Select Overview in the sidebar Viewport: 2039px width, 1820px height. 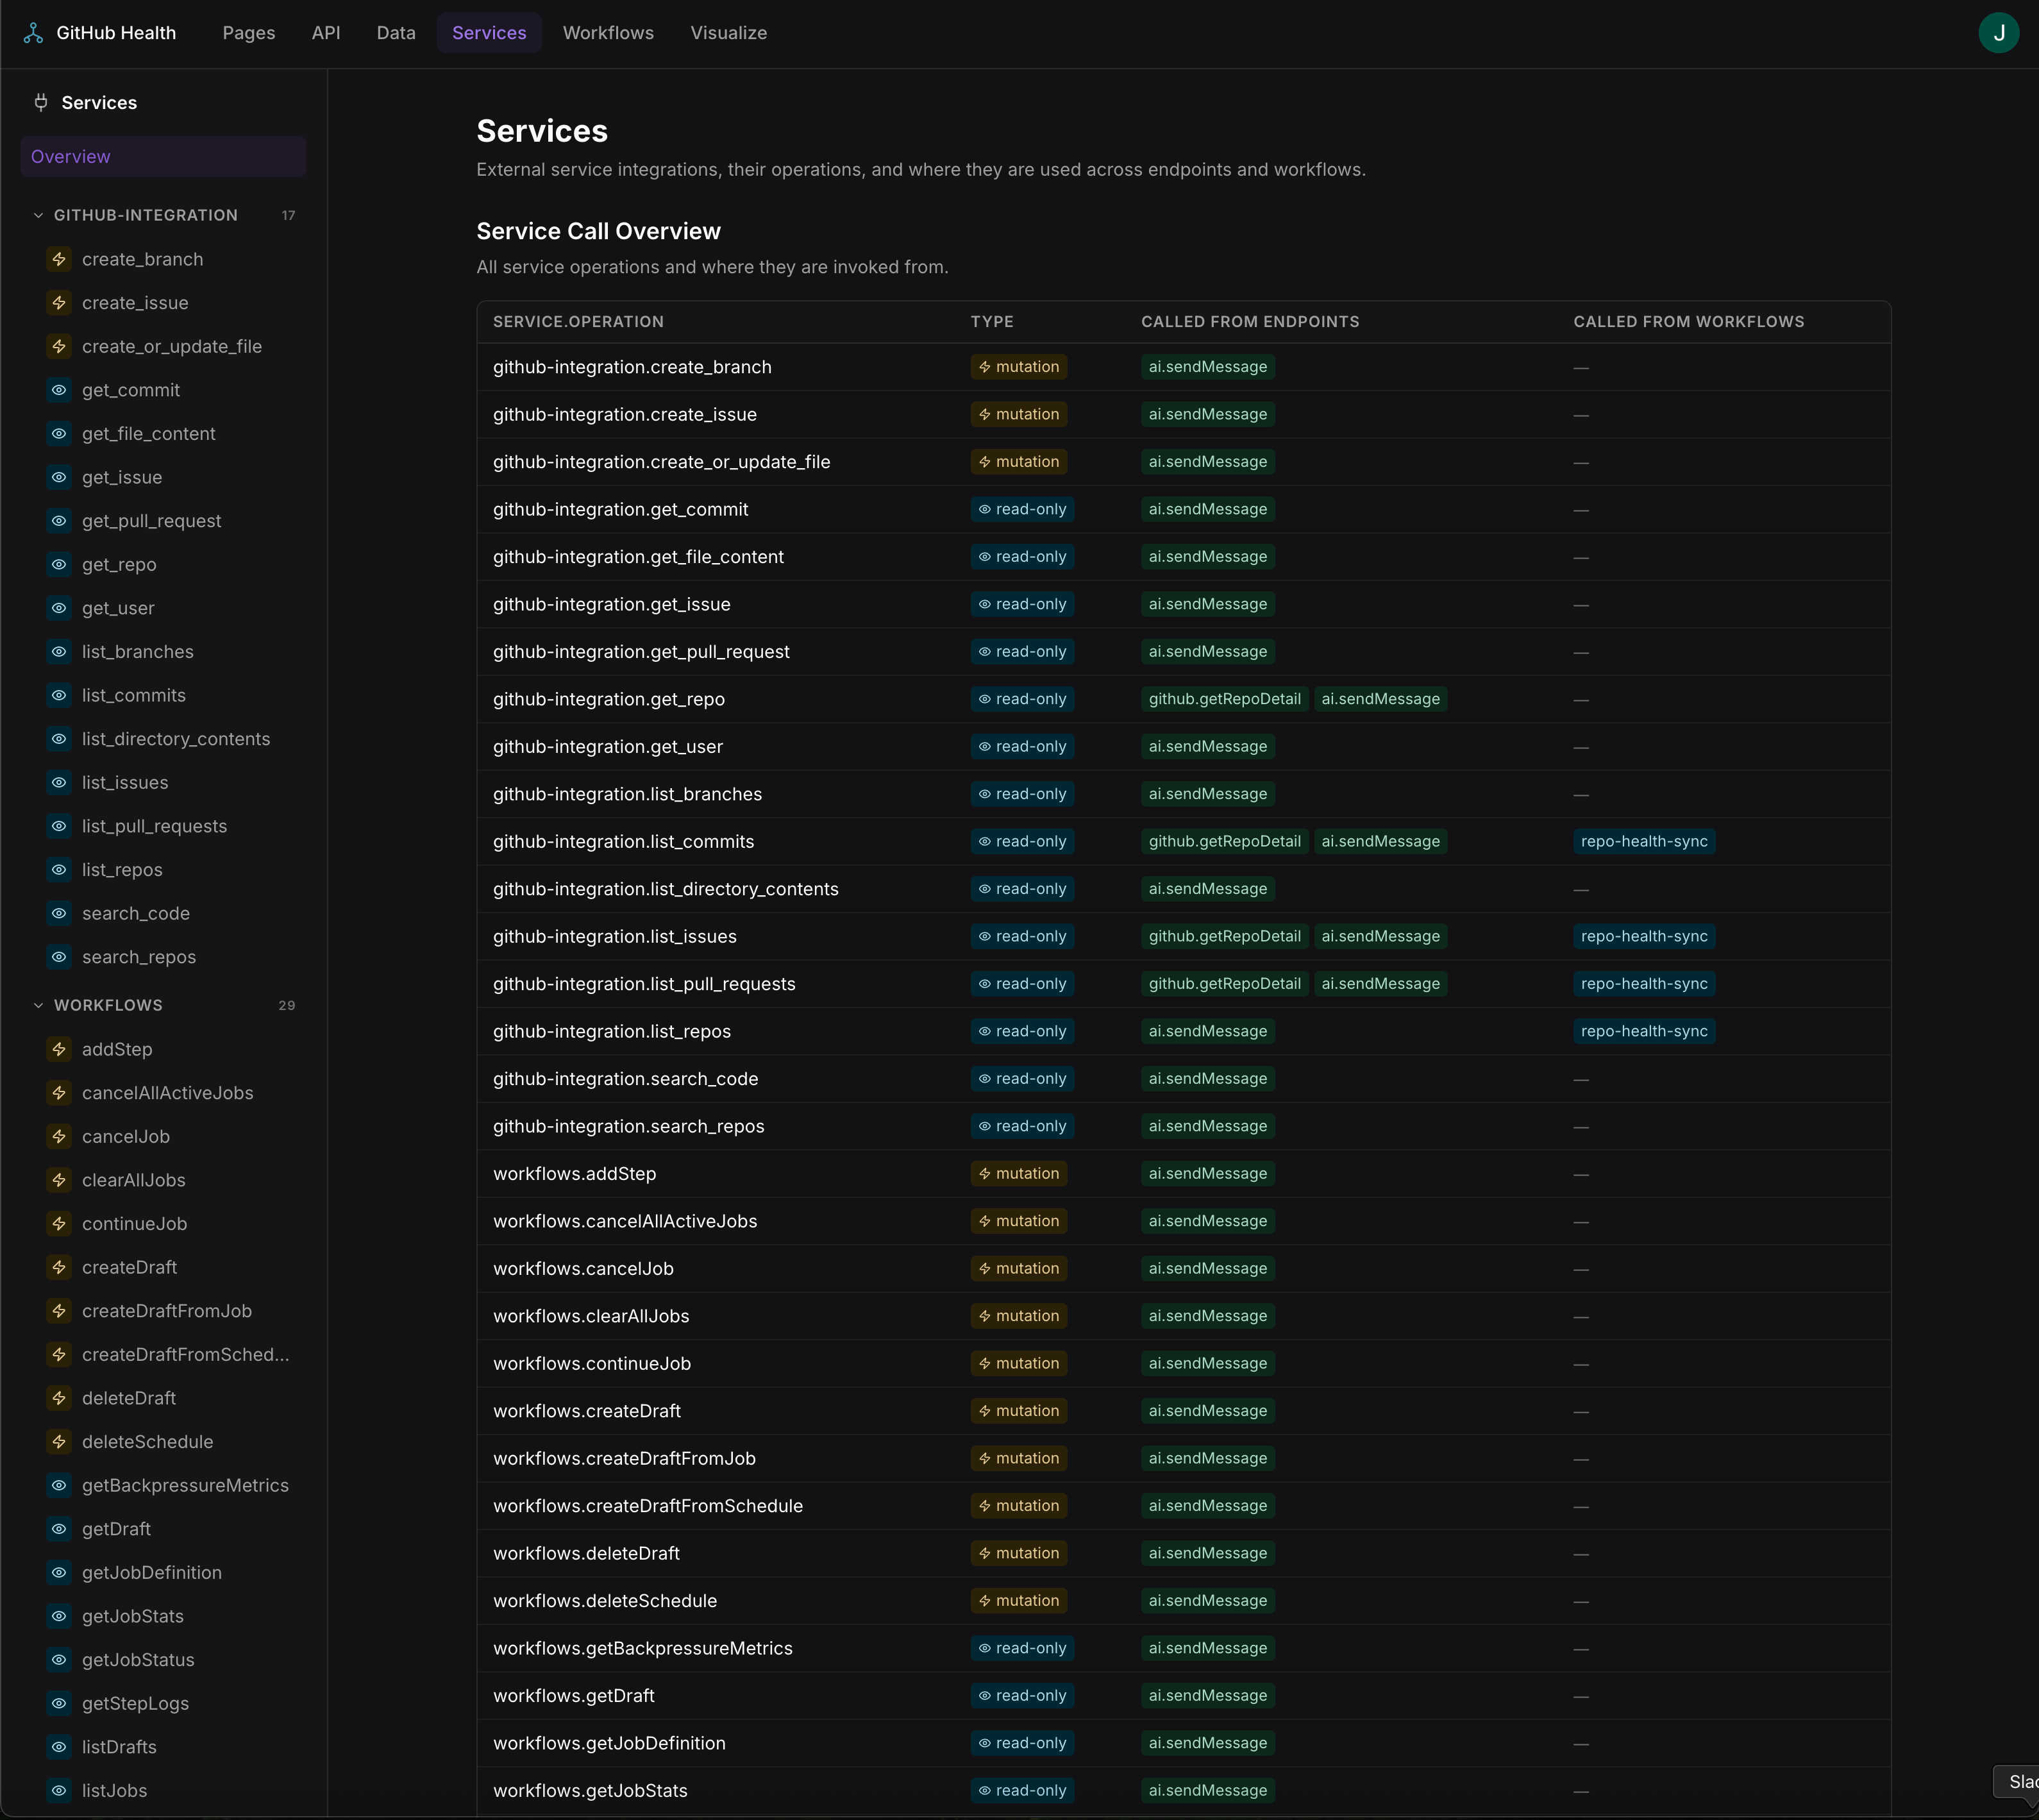[163, 157]
